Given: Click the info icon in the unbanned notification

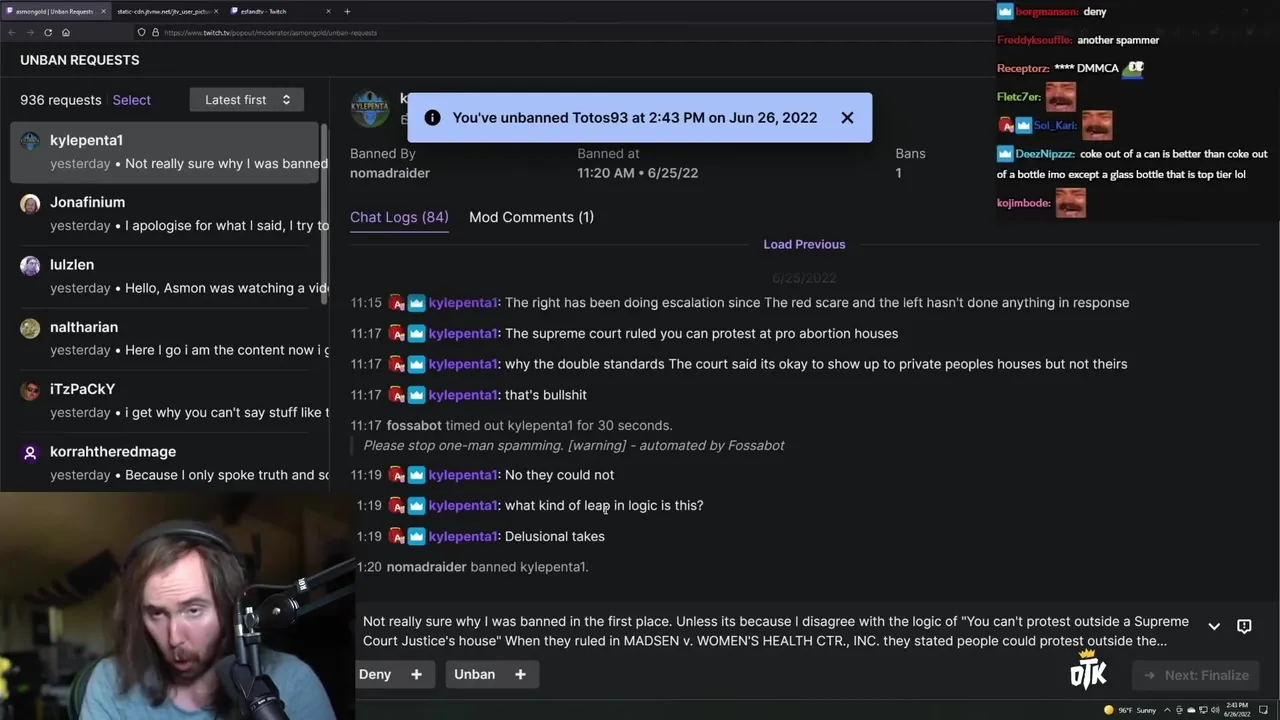Looking at the screenshot, I should (432, 117).
